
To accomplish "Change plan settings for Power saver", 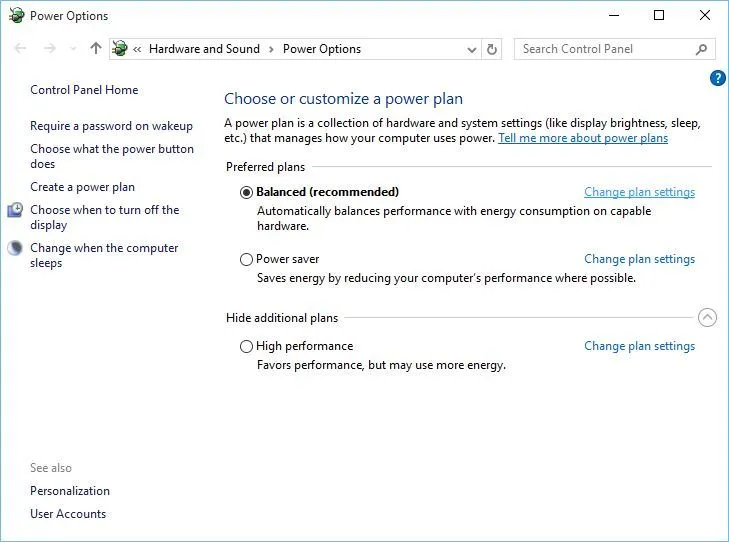I will pos(639,259).
